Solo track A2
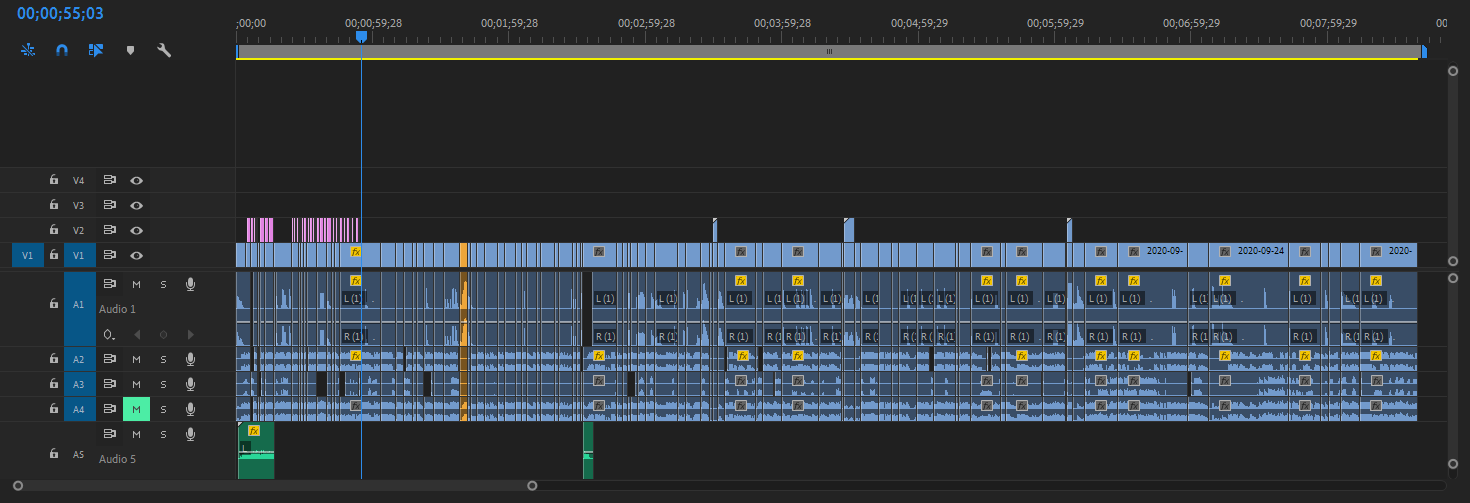 [163, 359]
